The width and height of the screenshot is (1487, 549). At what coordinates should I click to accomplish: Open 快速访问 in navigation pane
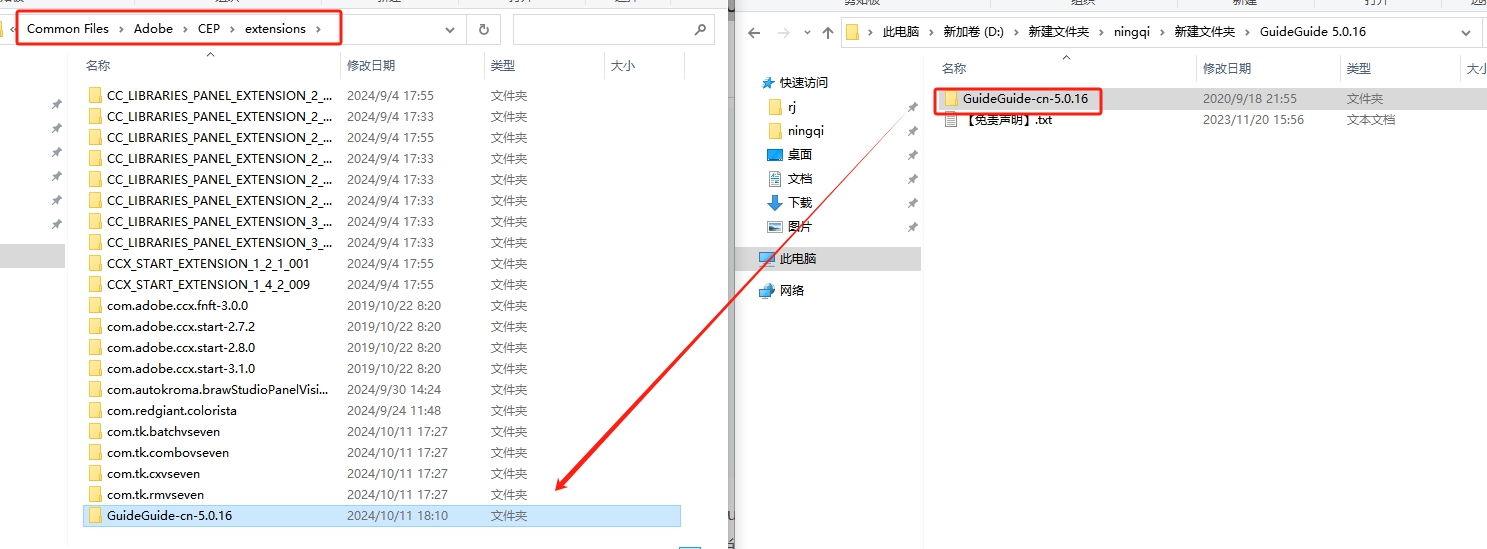click(x=804, y=82)
